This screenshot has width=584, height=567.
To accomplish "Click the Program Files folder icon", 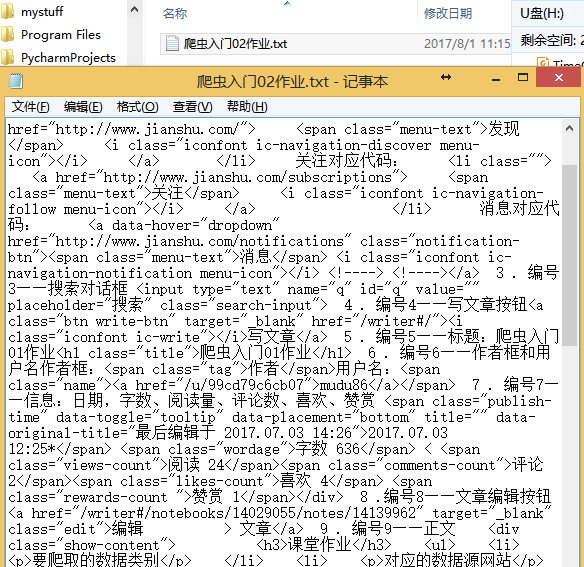I will coord(7,35).
